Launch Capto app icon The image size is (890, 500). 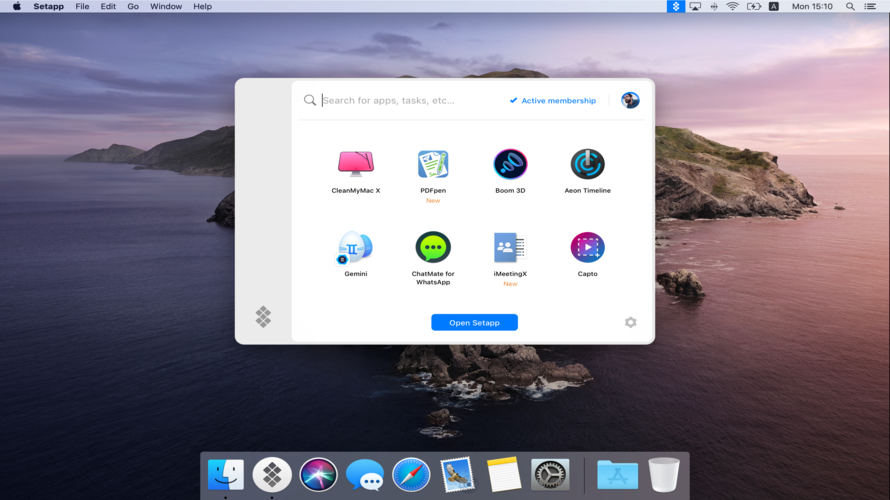587,247
